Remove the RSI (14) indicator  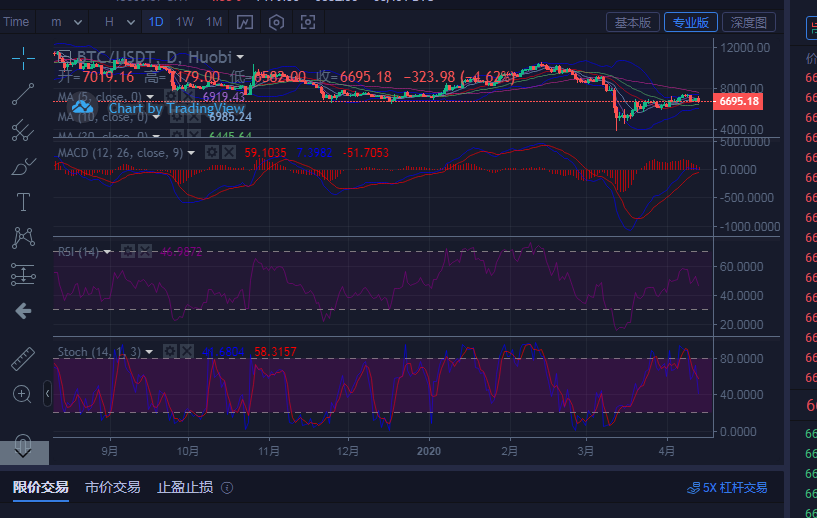coord(145,251)
